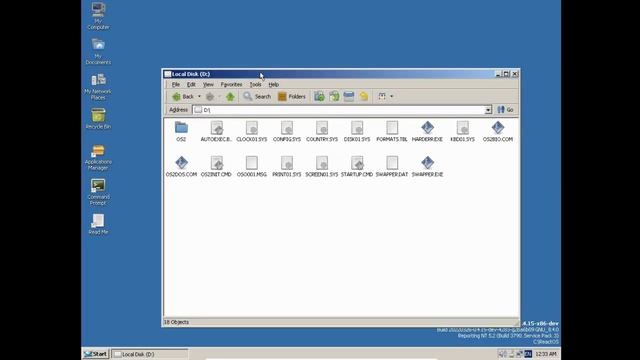Launch Applications Manager from the desktop
The width and height of the screenshot is (640, 360).
pos(98,157)
